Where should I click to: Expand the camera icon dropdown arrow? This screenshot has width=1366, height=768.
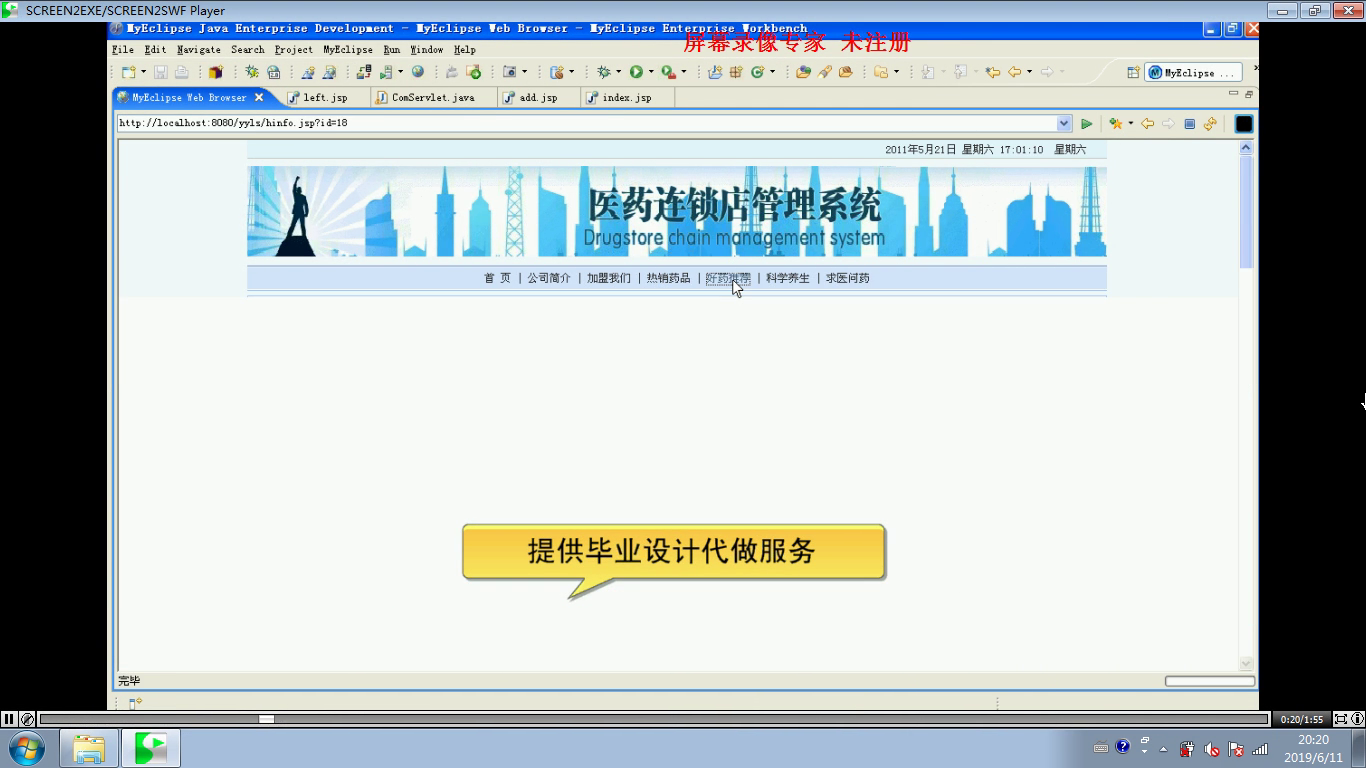tap(524, 72)
